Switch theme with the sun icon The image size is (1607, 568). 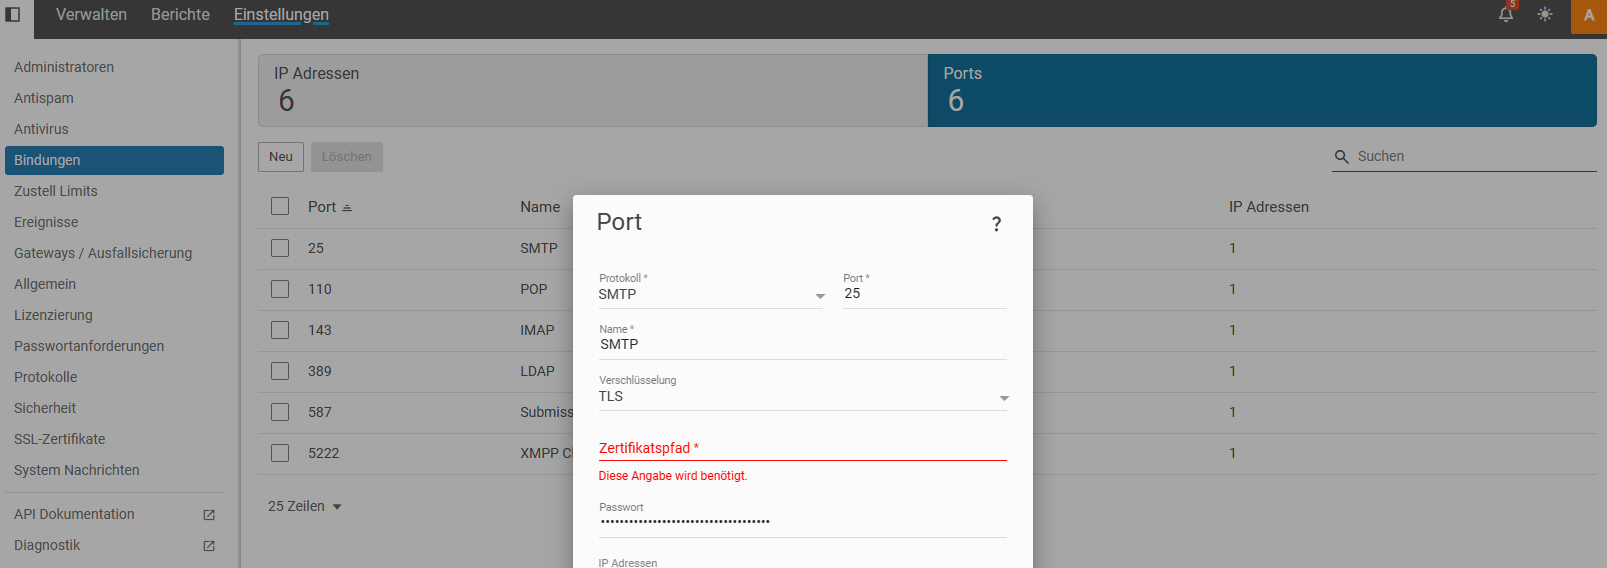point(1545,15)
